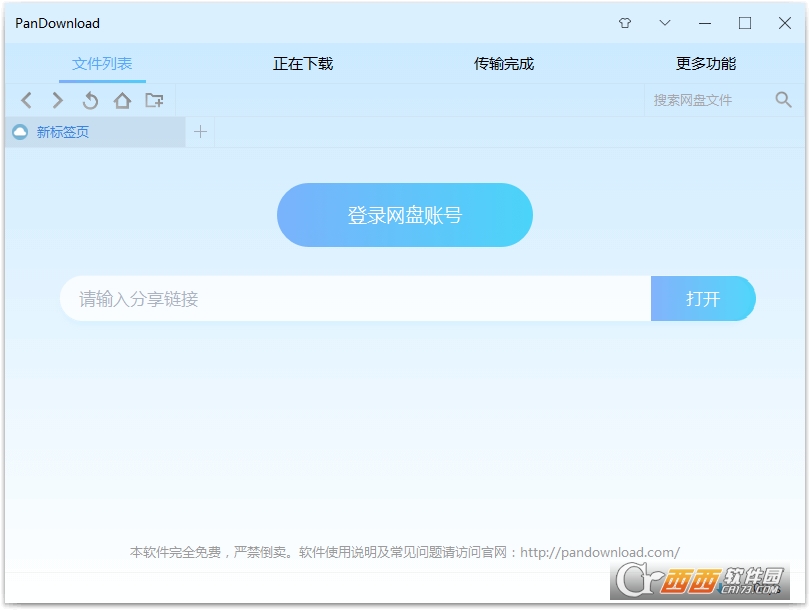Open the skin theme shirt icon
This screenshot has height=610, width=810.
(x=625, y=23)
